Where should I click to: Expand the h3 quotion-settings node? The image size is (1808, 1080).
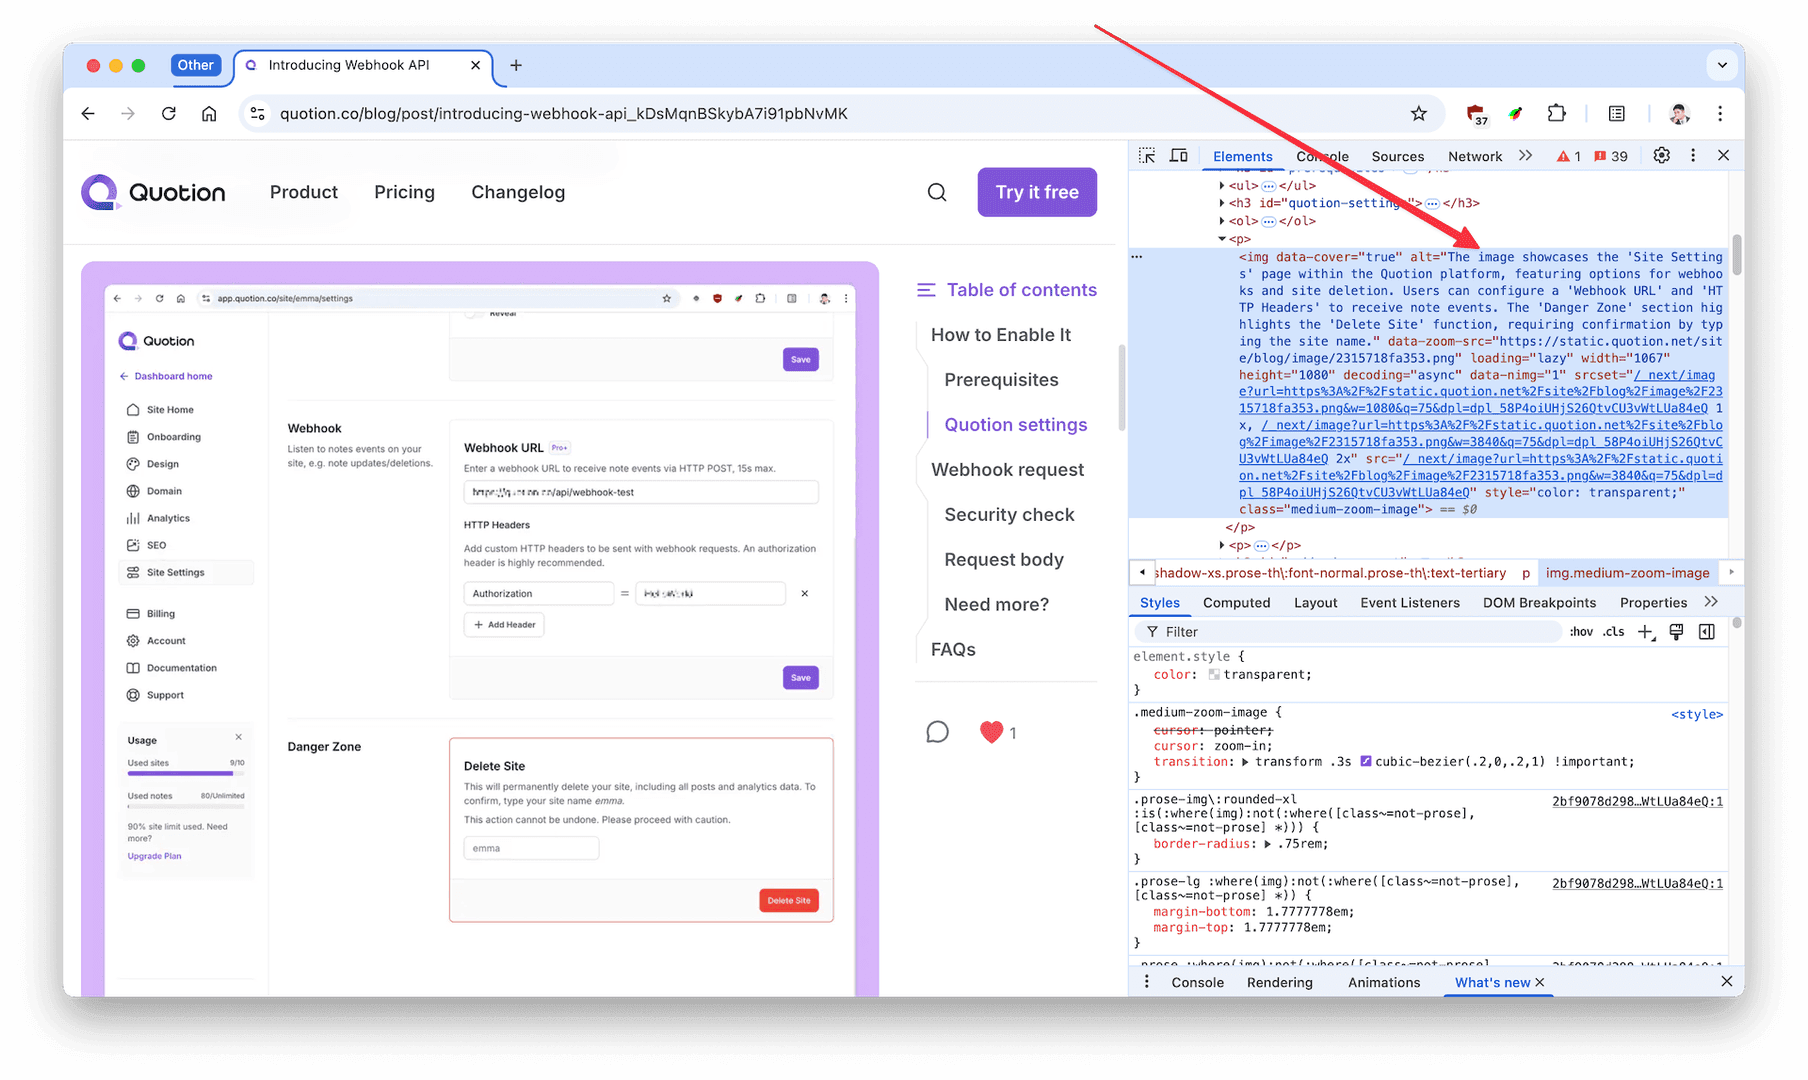point(1222,203)
